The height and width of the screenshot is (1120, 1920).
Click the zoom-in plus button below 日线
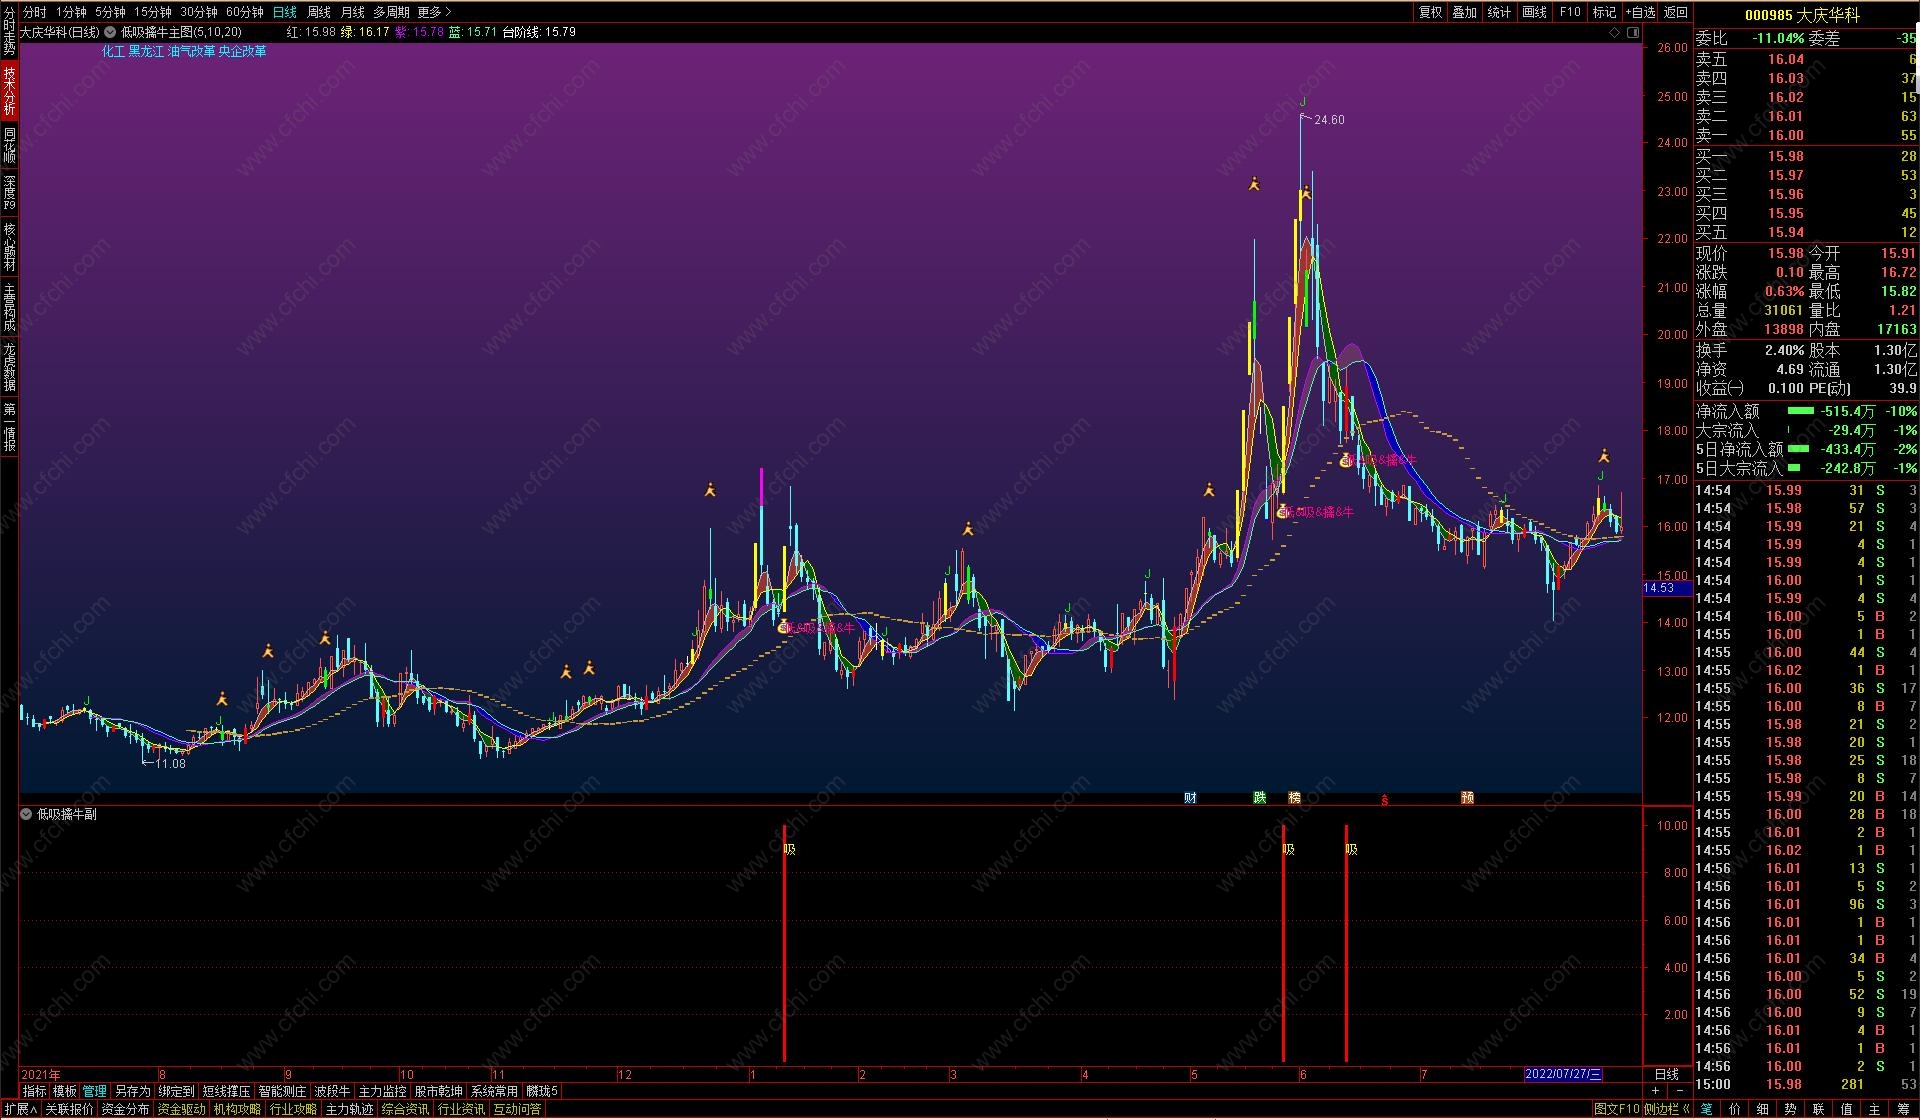1656,1091
